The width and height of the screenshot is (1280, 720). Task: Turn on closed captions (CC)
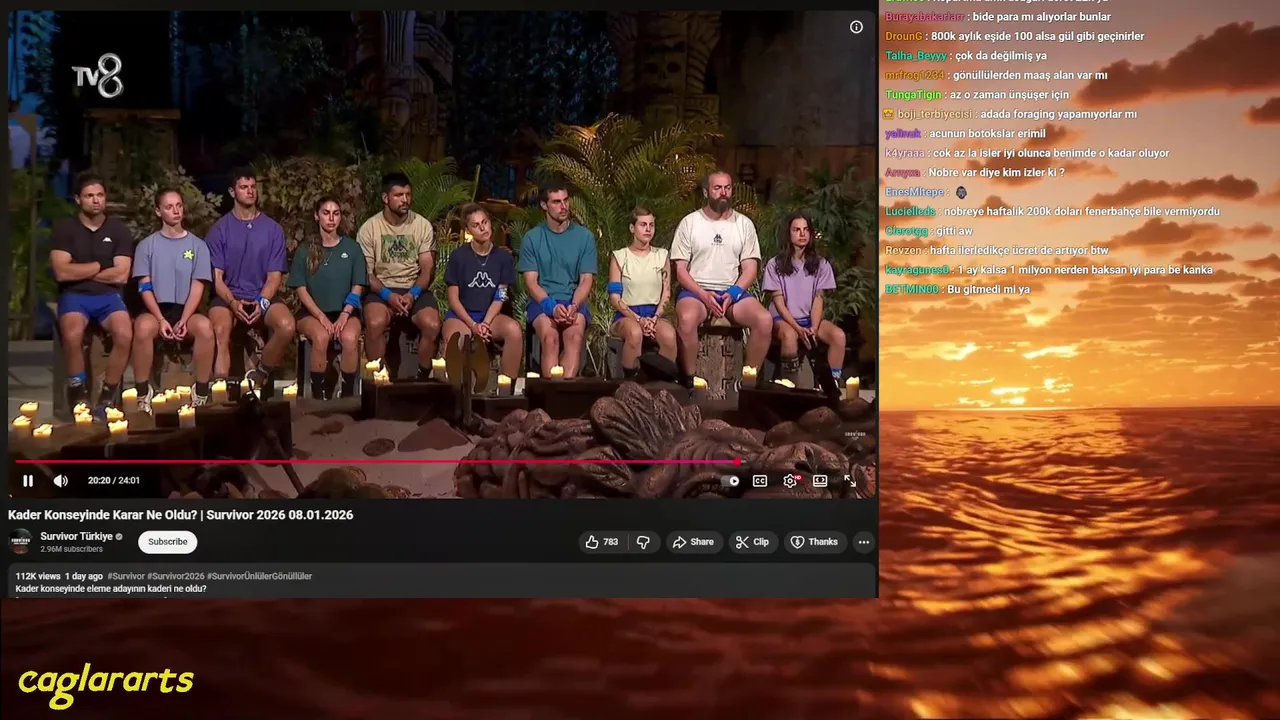tap(760, 481)
